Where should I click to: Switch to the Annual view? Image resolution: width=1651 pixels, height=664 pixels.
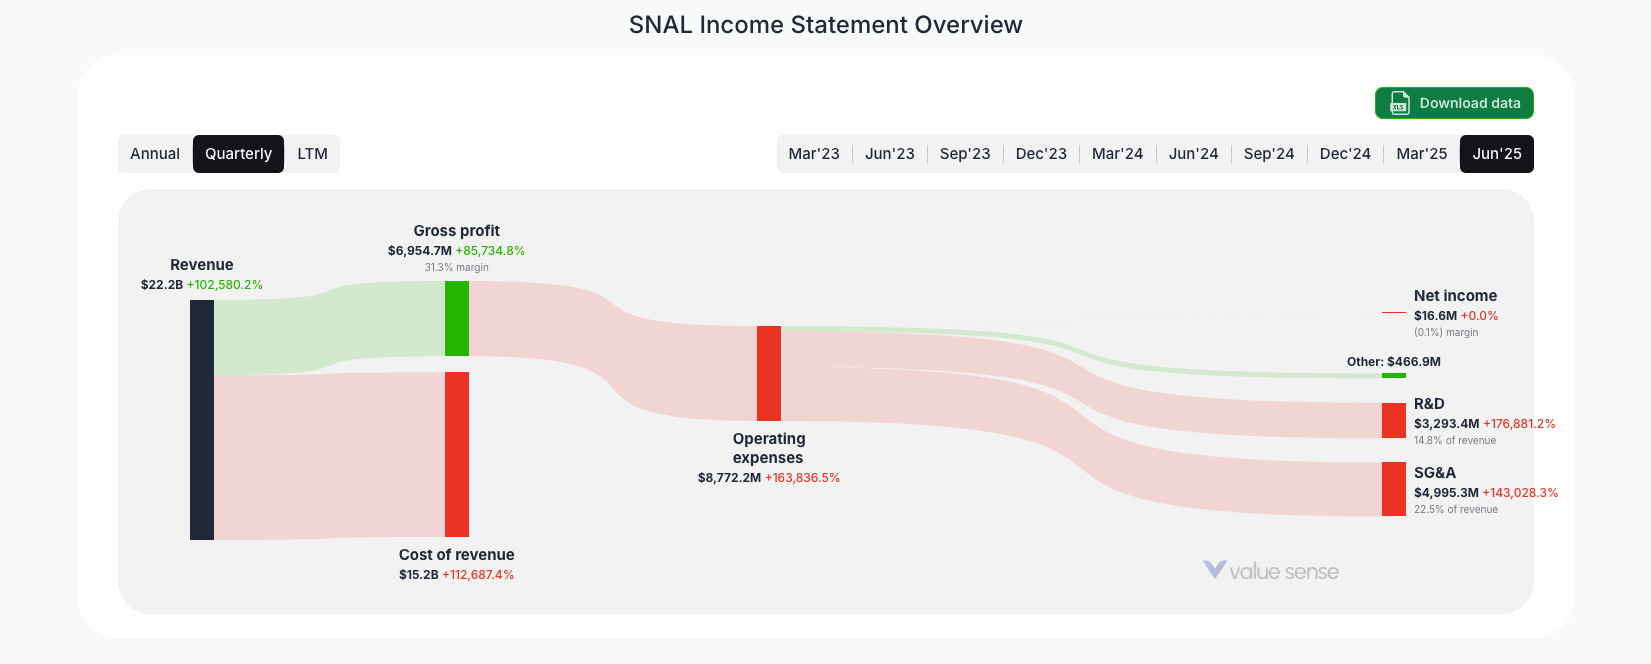155,153
